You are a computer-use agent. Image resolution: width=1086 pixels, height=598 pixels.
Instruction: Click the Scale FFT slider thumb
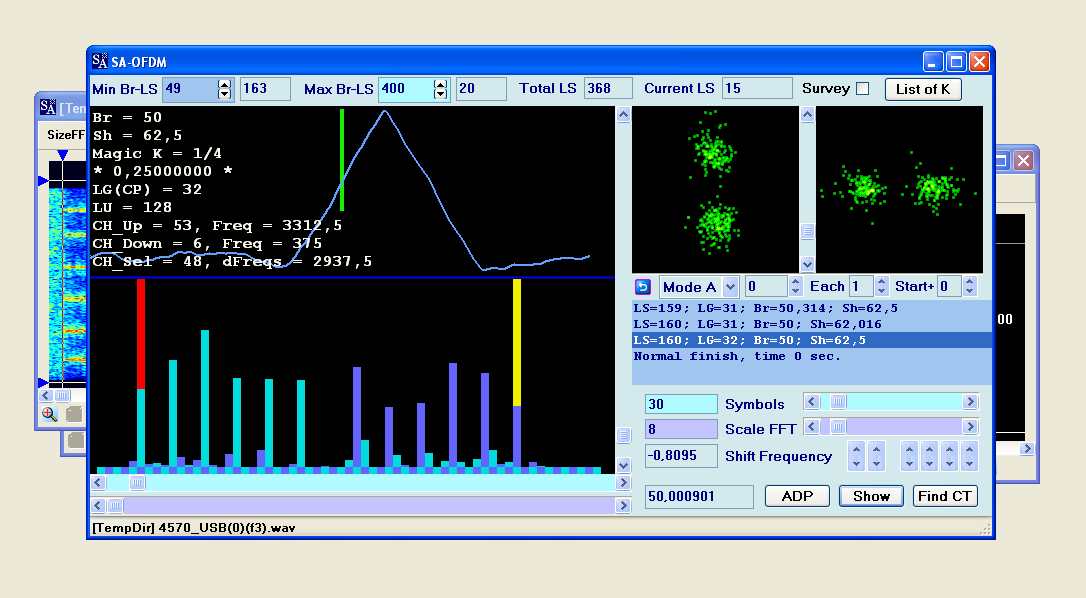pyautogui.click(x=838, y=427)
